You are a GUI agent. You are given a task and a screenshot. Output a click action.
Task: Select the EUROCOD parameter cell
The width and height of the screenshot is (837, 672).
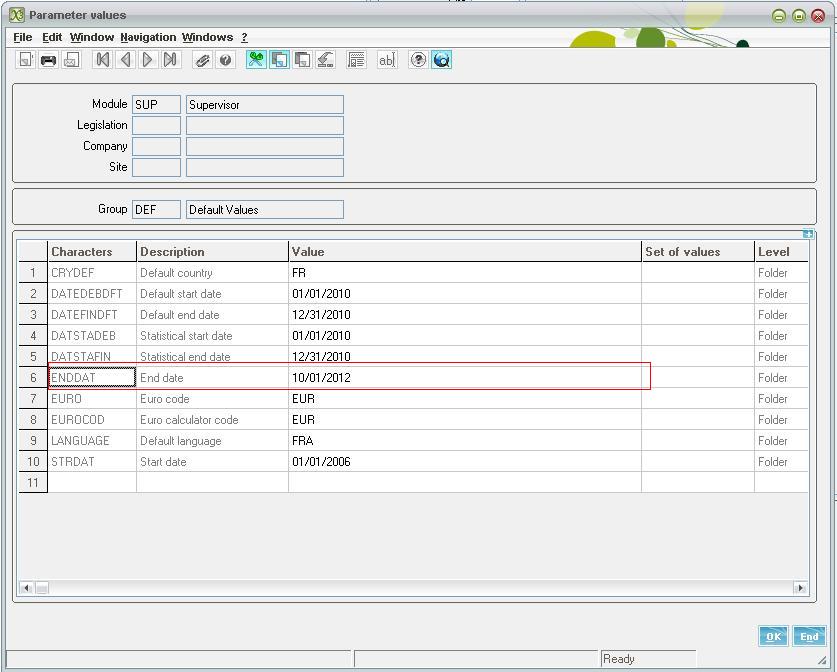92,420
